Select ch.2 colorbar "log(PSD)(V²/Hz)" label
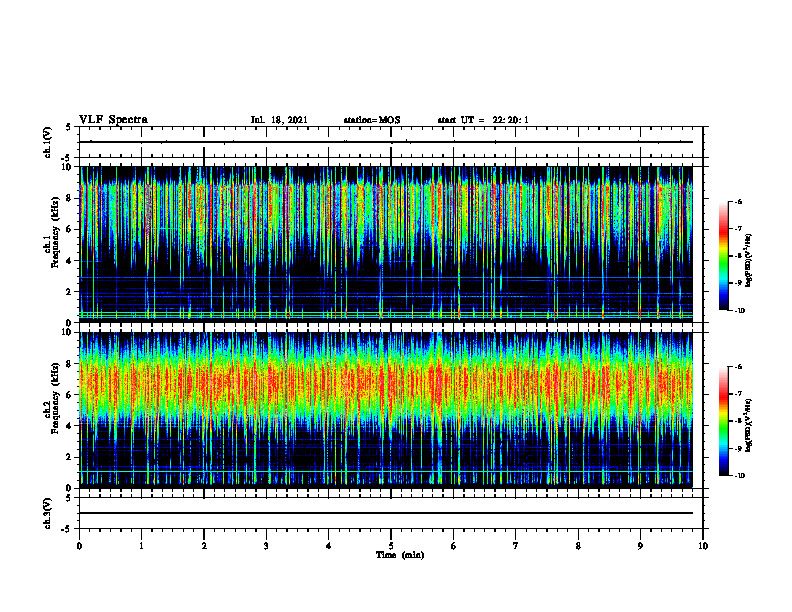 pos(749,425)
